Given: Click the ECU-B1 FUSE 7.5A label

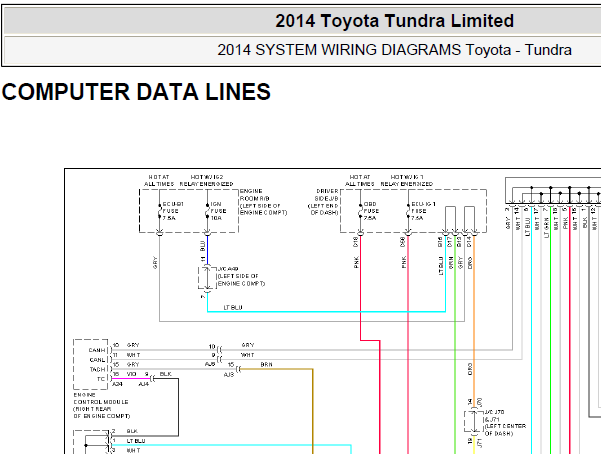Looking at the screenshot, I should click(x=173, y=211).
